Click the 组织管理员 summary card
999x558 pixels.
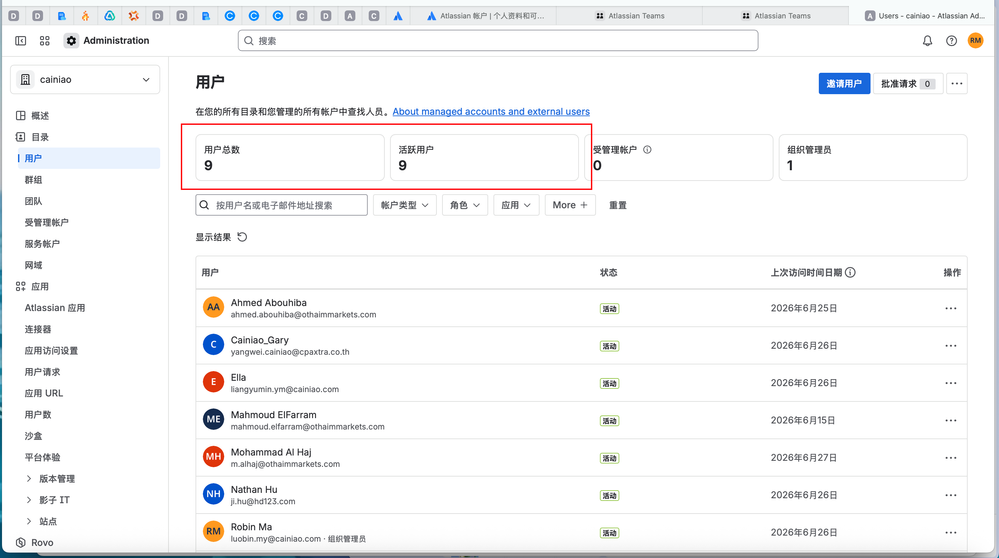(873, 157)
